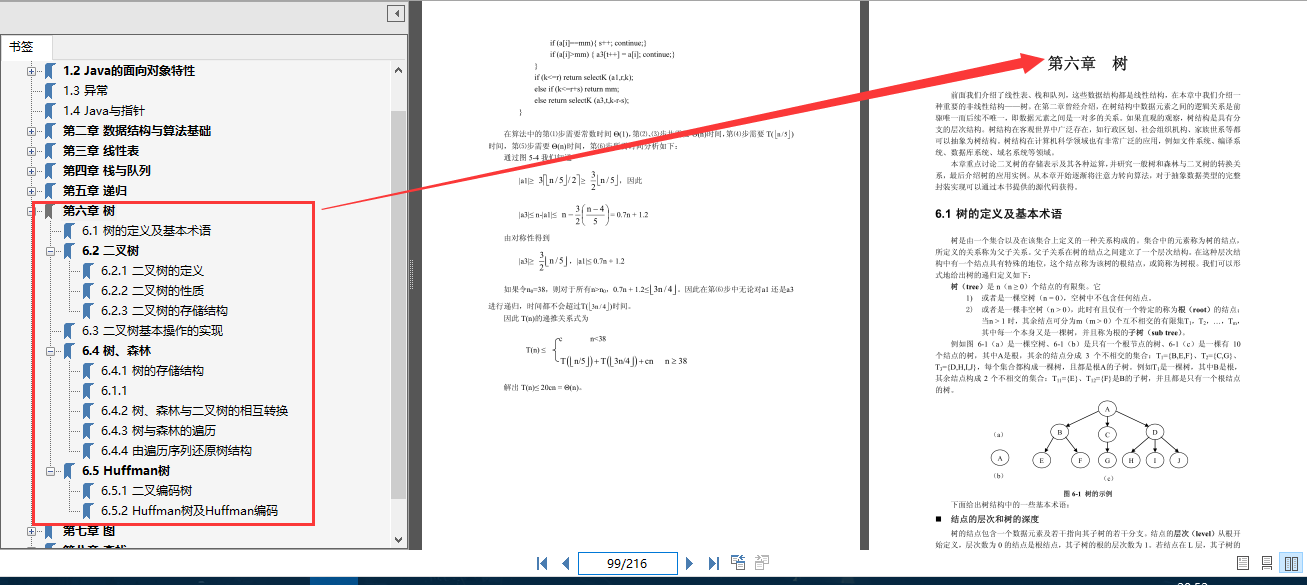Collapse the bookmark side panel

[396, 13]
